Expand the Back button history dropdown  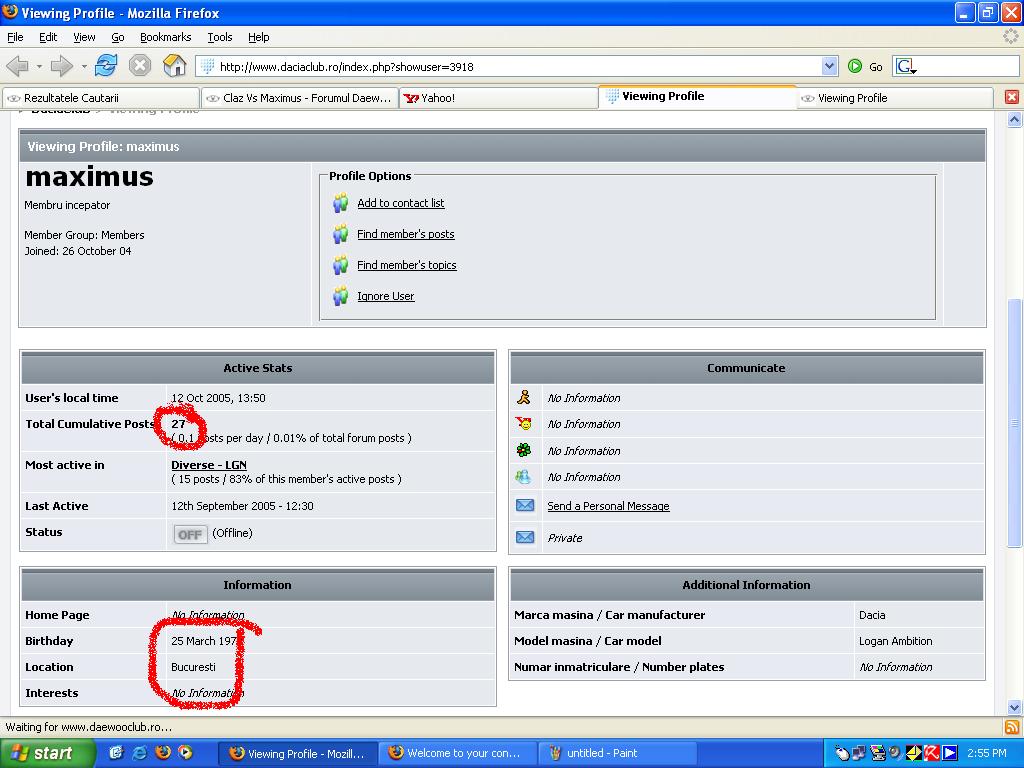(x=39, y=67)
